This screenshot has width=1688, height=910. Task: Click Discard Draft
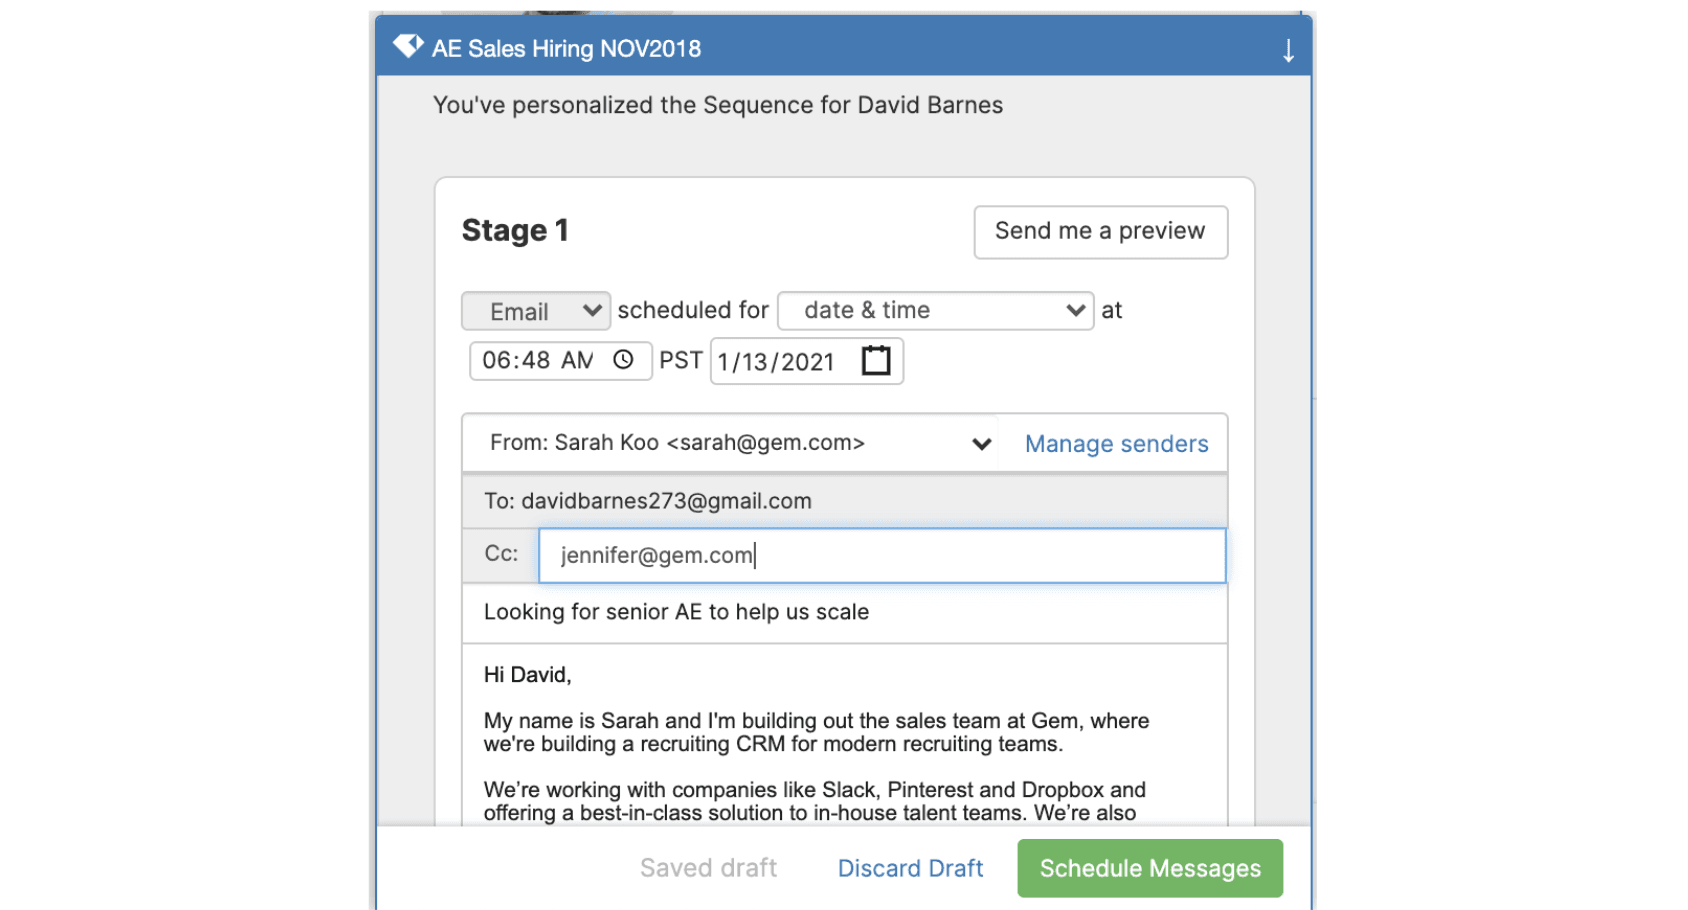[x=910, y=868]
